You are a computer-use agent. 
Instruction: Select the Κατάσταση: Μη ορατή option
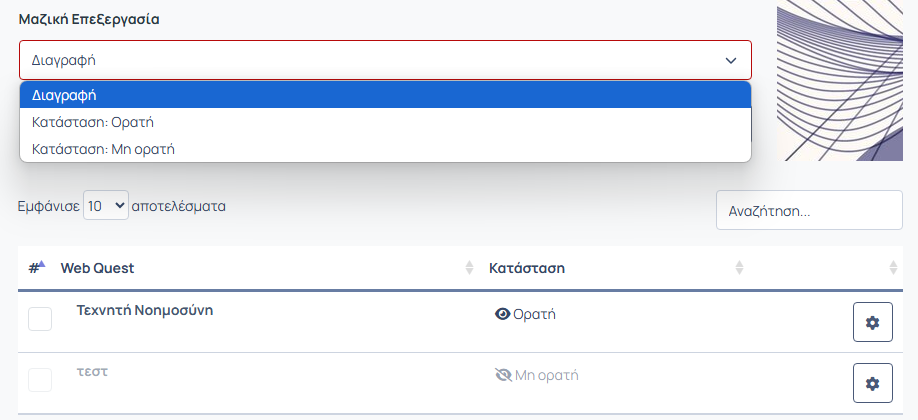pos(385,149)
